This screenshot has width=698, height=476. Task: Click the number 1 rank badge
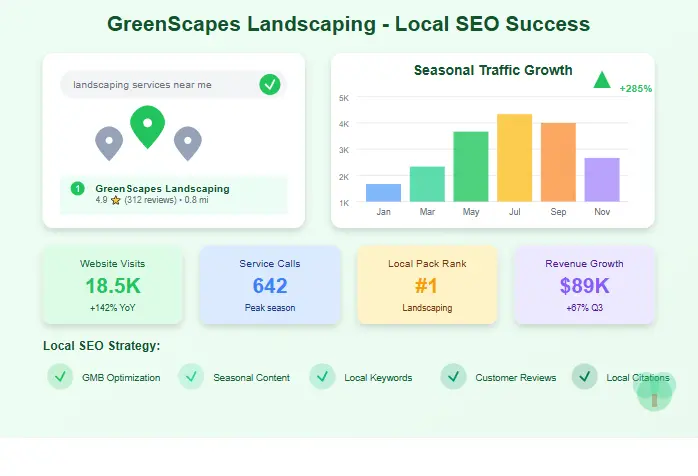pyautogui.click(x=77, y=189)
